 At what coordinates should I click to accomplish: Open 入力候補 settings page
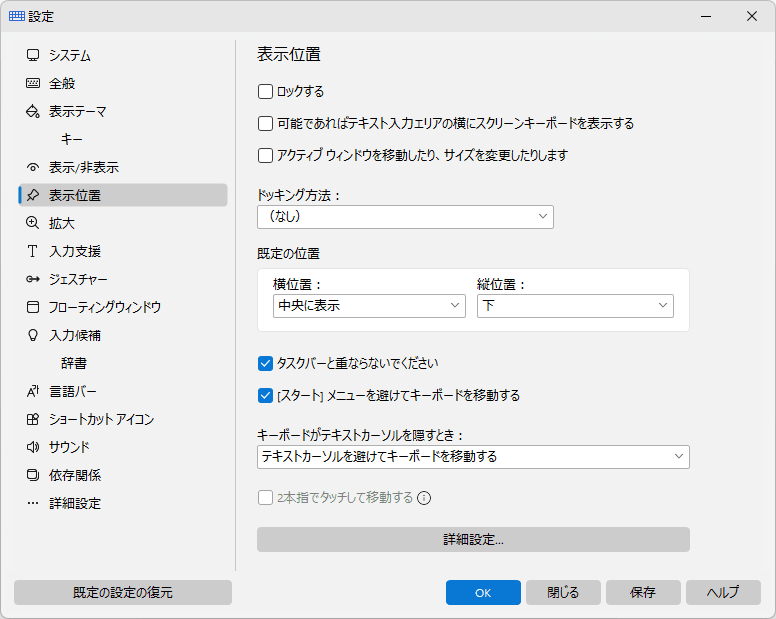123,335
